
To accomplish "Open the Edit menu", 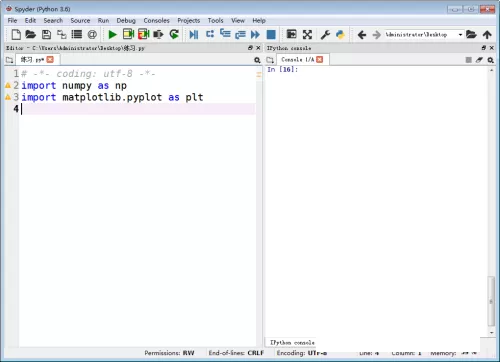I will 30,21.
